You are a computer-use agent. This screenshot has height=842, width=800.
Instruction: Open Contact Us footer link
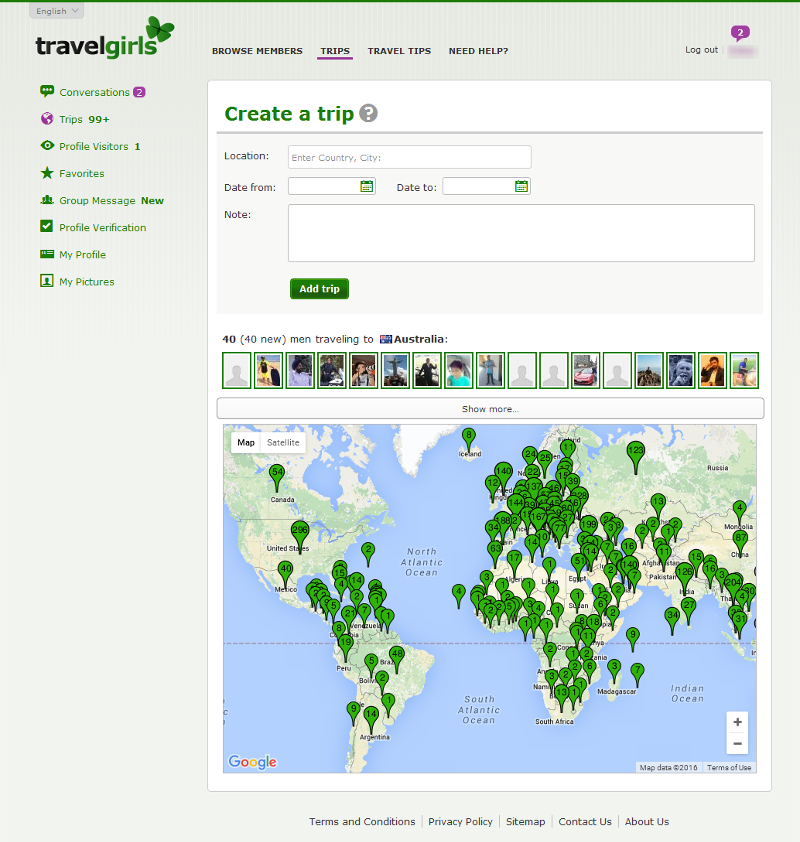(x=585, y=822)
